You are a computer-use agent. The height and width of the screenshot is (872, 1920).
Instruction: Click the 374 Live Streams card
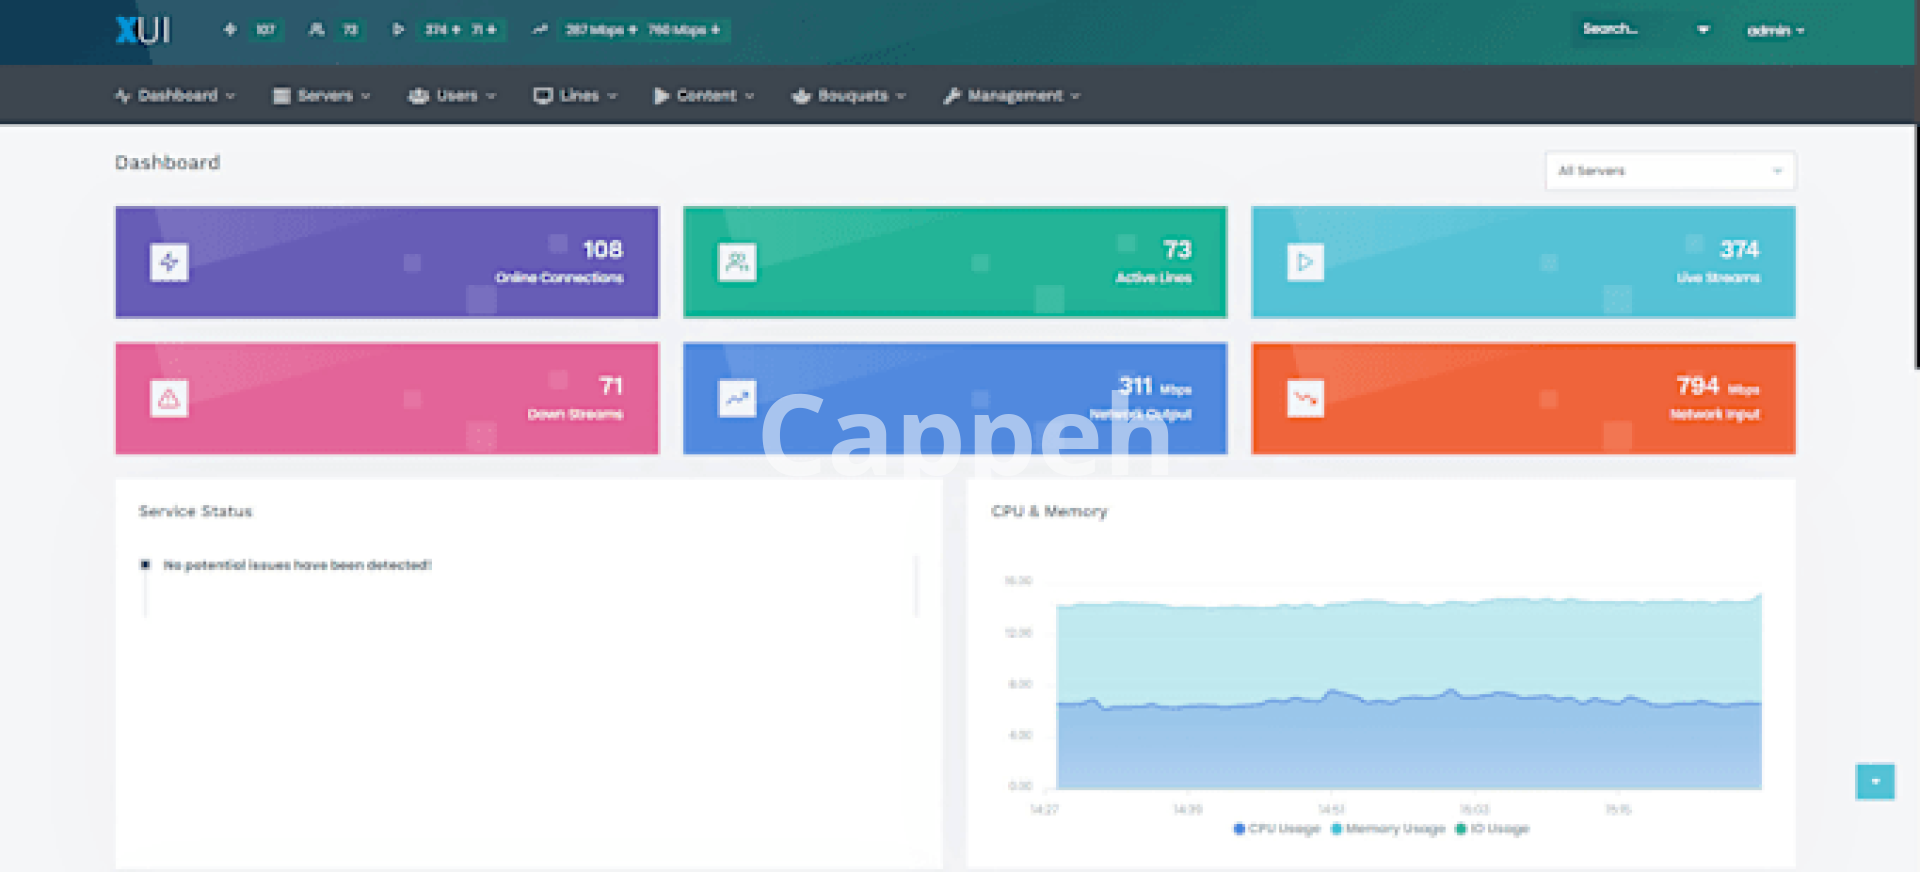point(1522,262)
